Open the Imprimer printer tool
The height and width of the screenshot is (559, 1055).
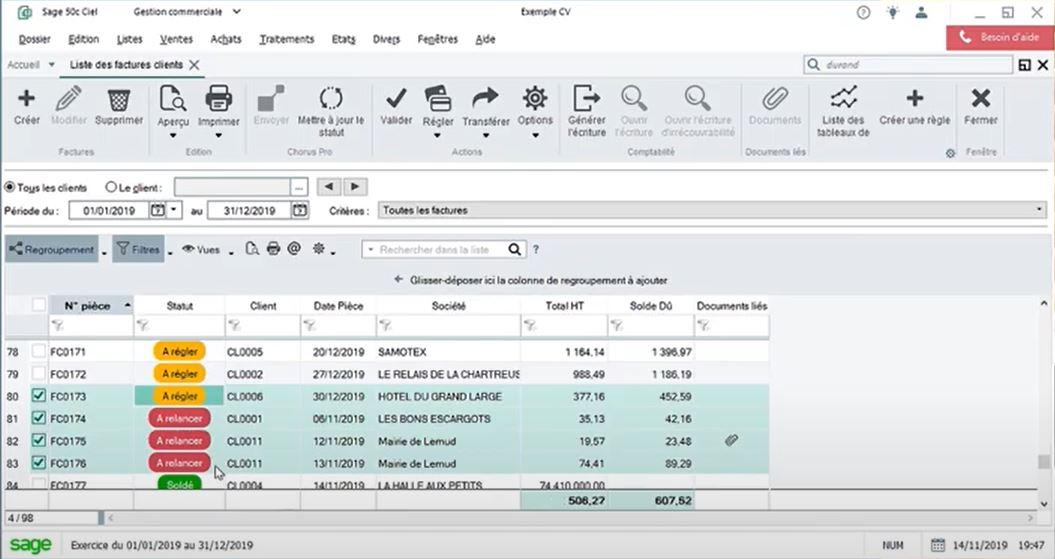[x=218, y=98]
